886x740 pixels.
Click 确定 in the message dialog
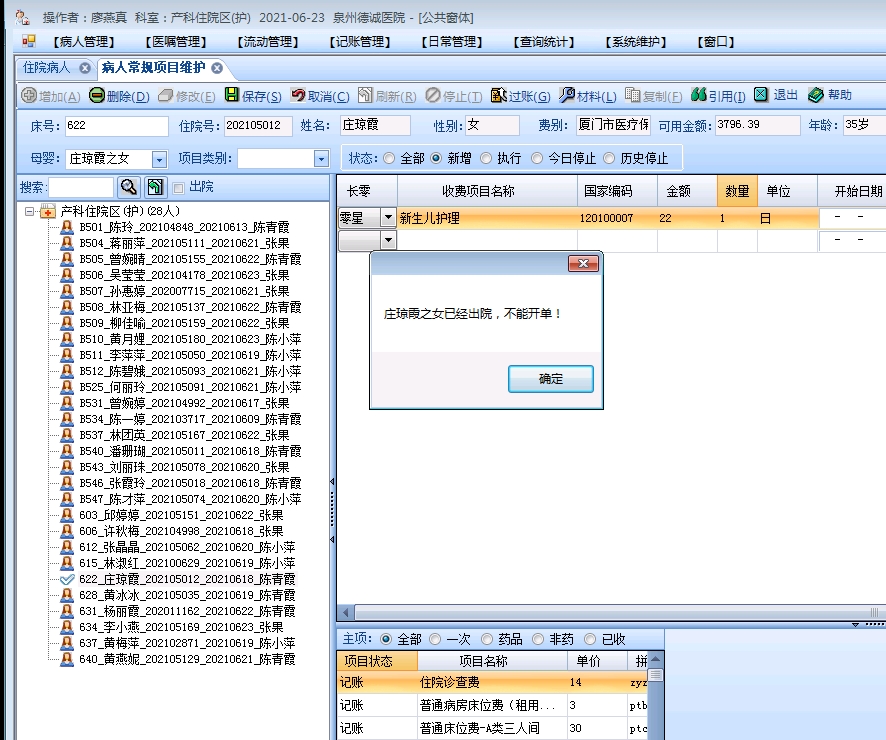pyautogui.click(x=551, y=378)
